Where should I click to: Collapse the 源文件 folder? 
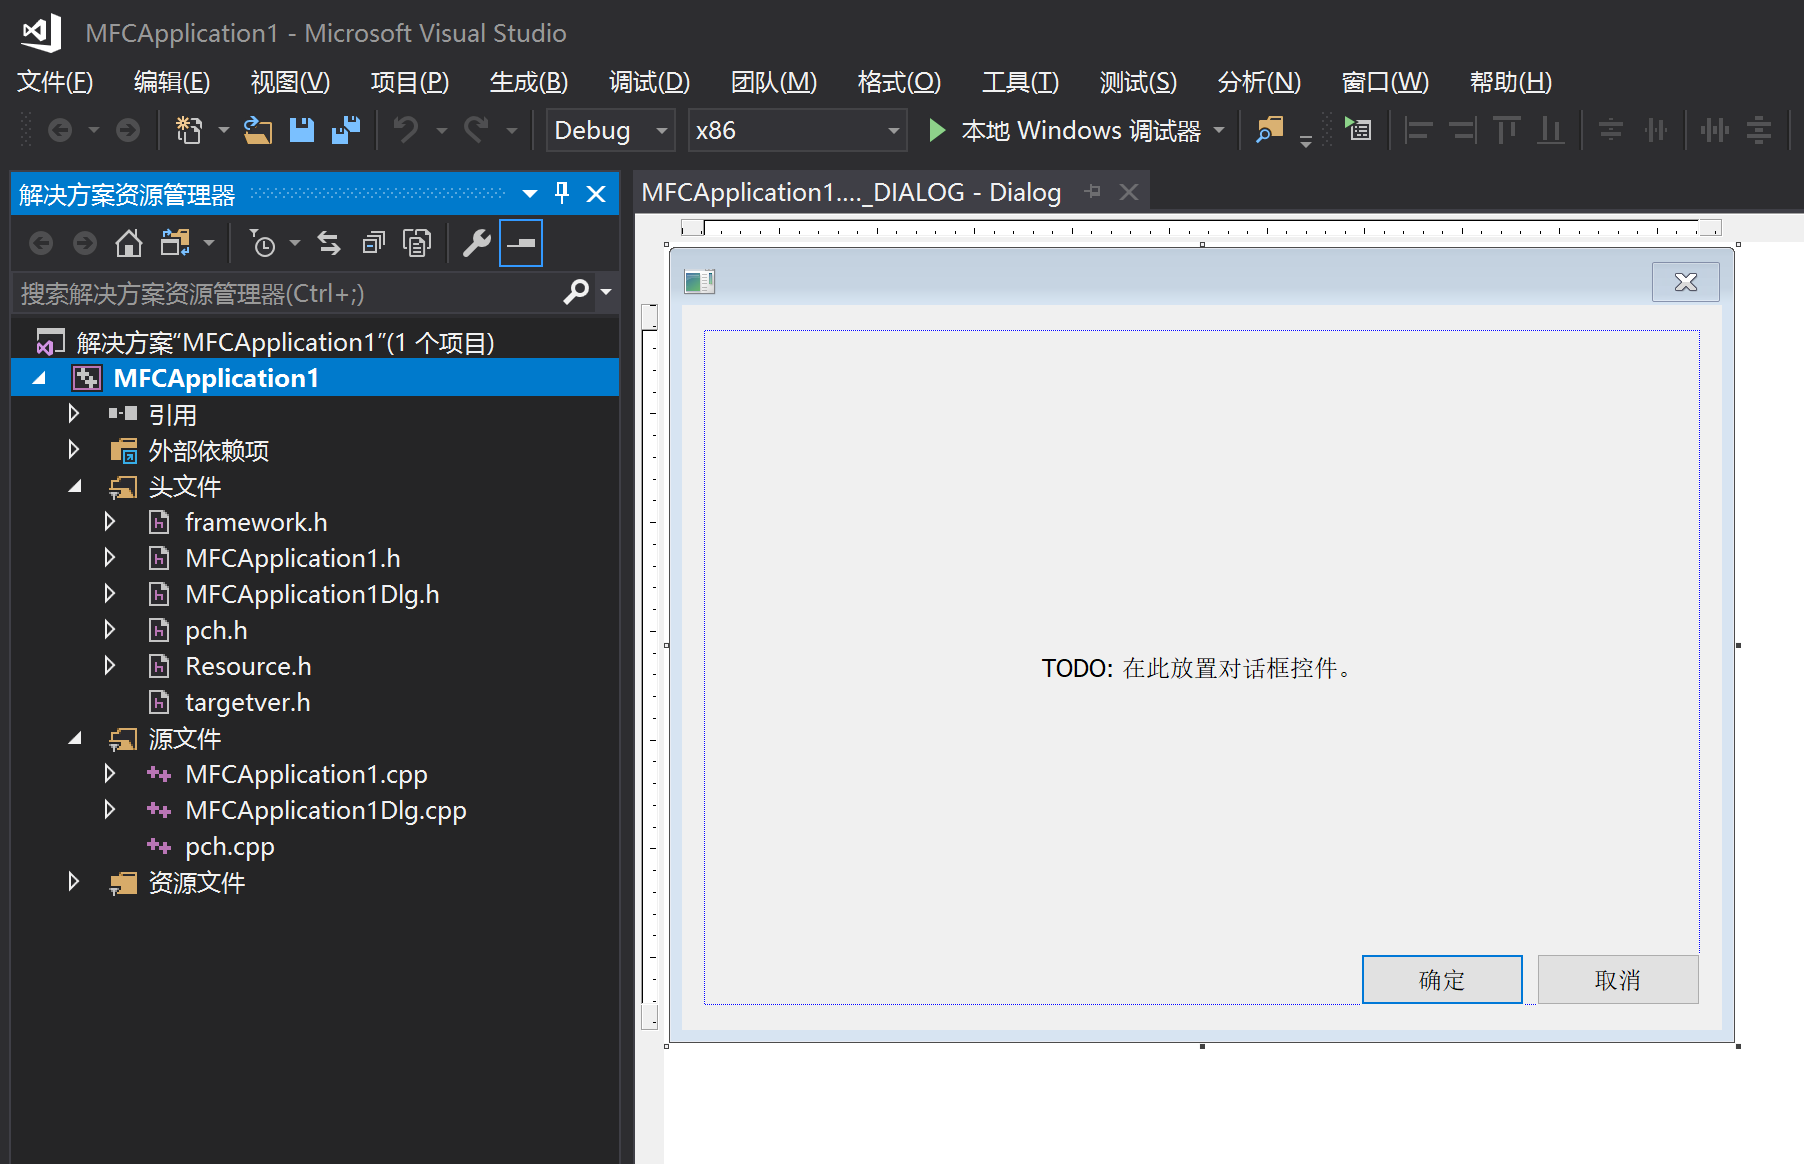coord(75,738)
